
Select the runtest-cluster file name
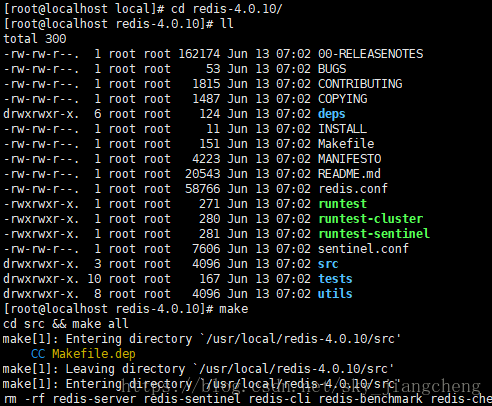[x=371, y=219]
